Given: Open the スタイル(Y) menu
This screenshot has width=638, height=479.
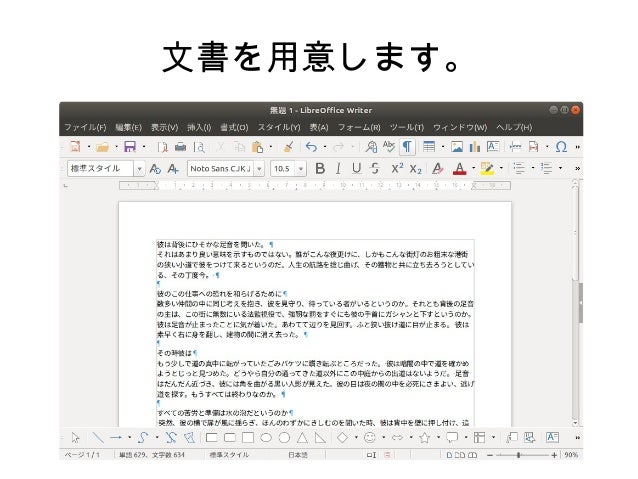Looking at the screenshot, I should pos(279,127).
